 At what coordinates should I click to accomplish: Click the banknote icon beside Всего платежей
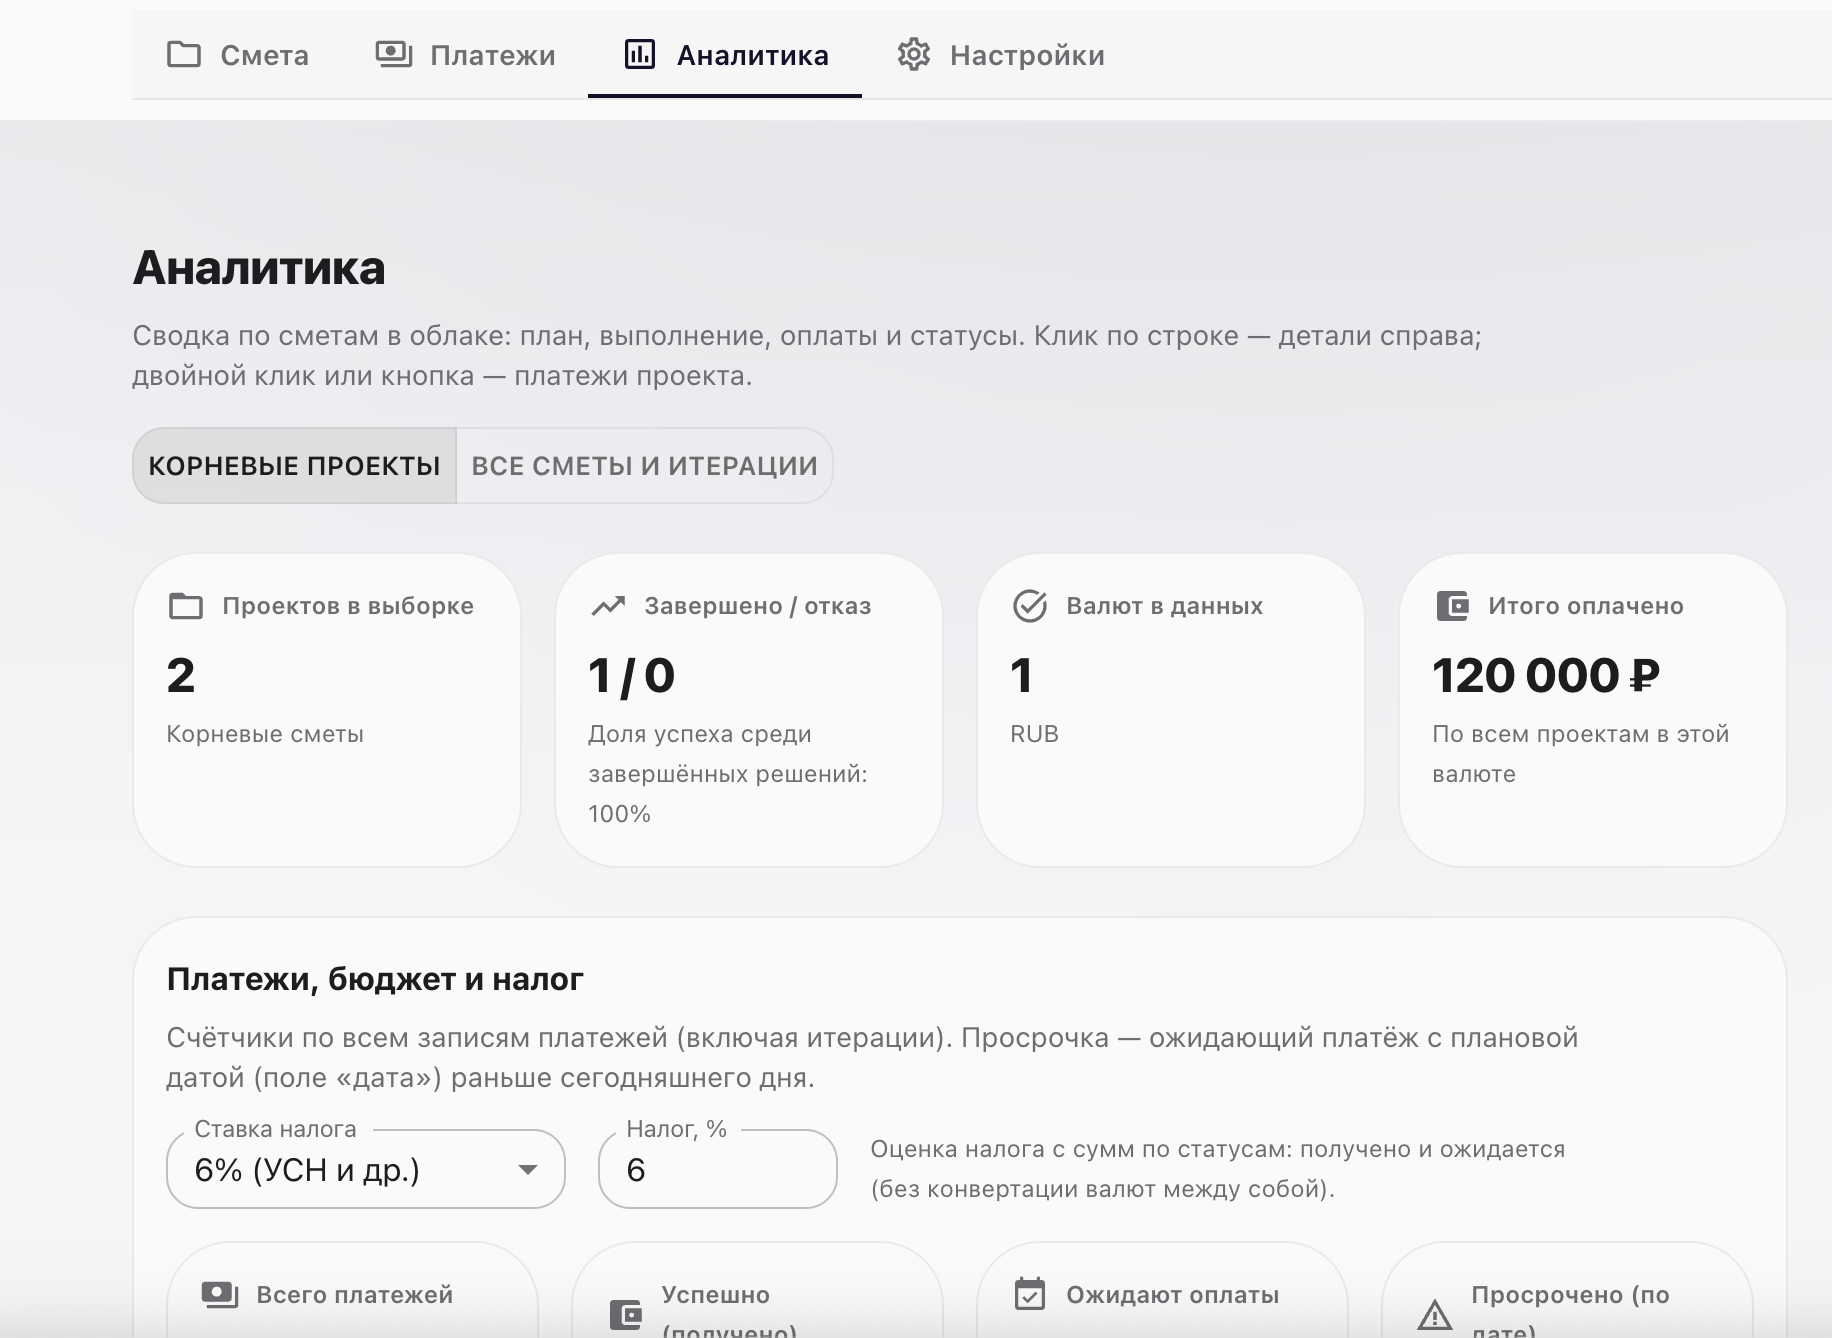click(x=220, y=1295)
